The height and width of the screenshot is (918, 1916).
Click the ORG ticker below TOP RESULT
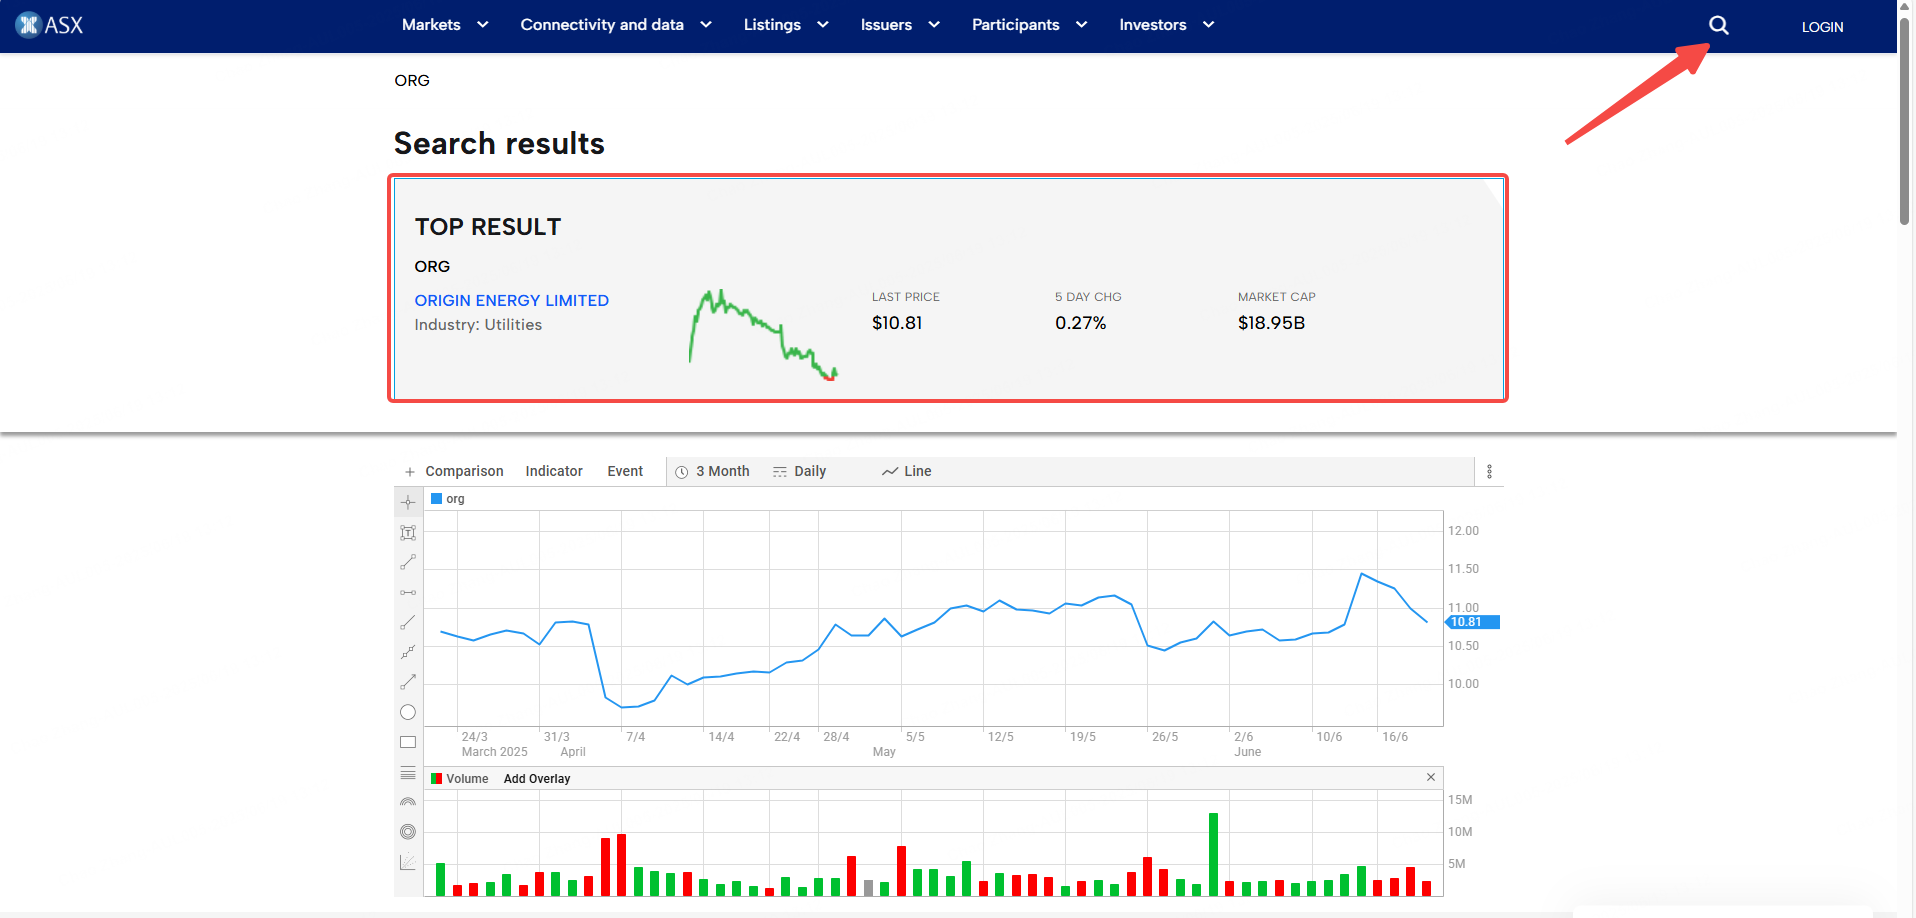point(432,266)
